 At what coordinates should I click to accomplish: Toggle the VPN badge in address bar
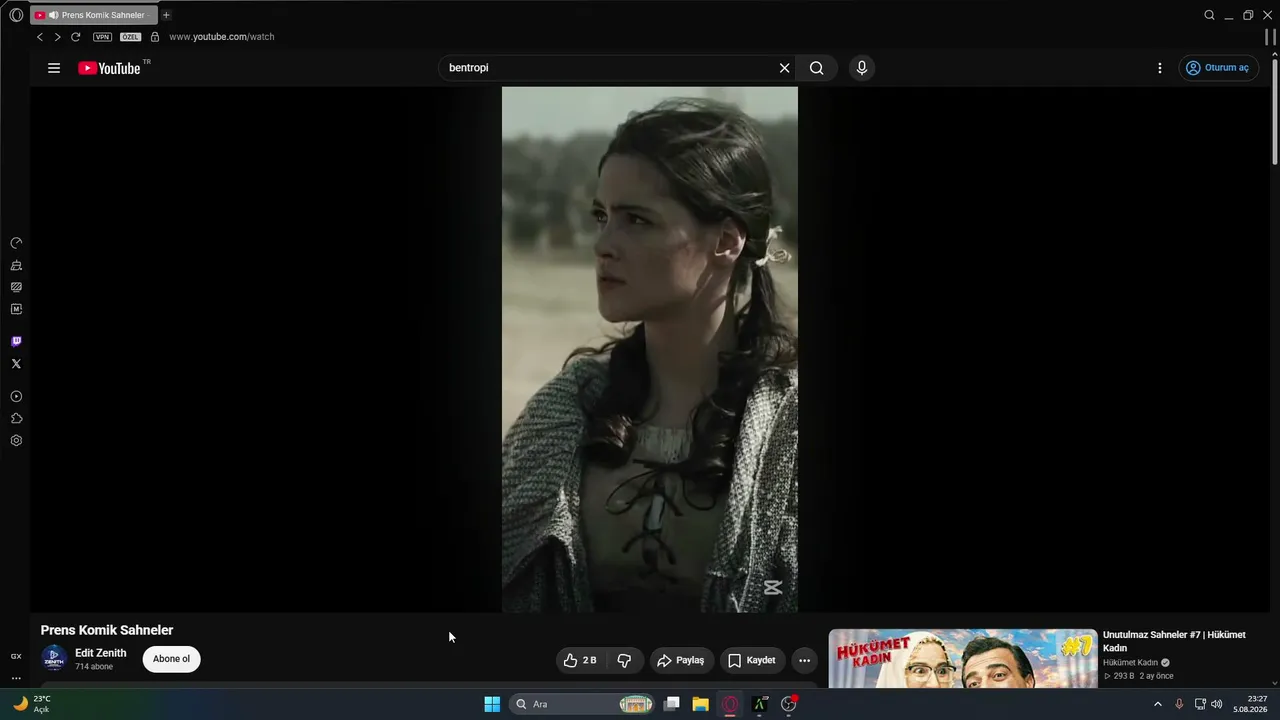[x=102, y=37]
